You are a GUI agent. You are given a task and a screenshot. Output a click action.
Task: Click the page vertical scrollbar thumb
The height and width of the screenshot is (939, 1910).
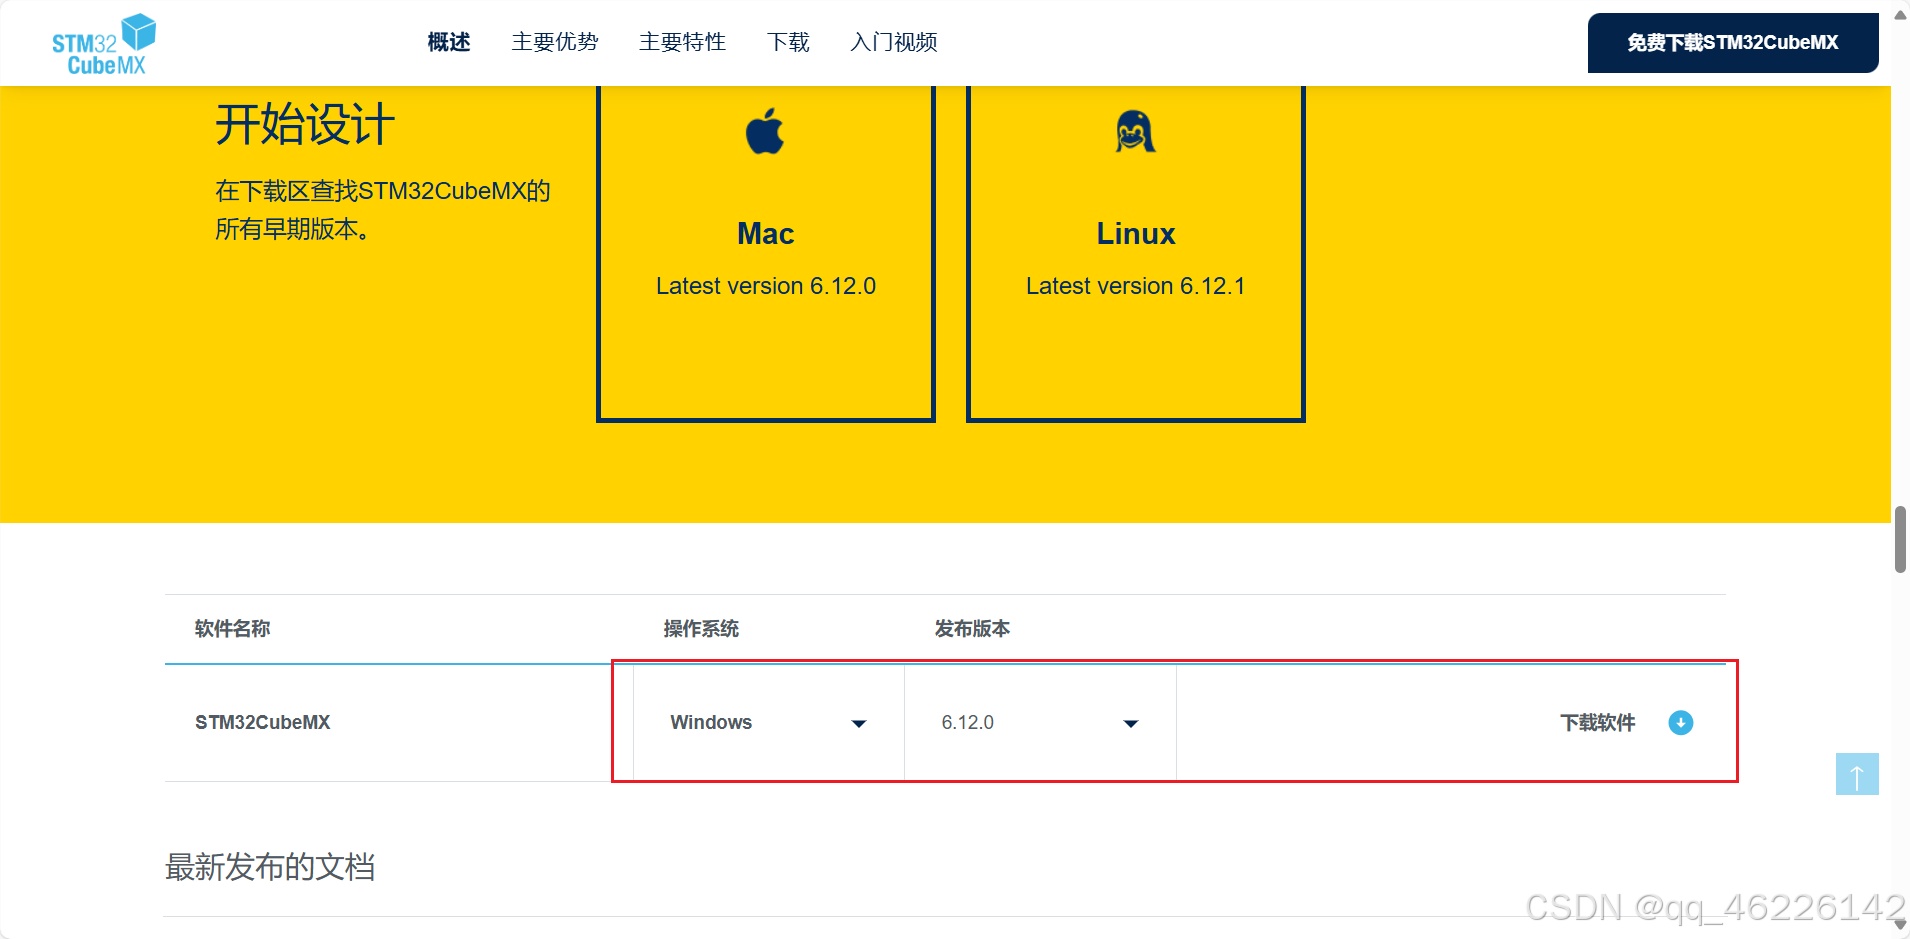pyautogui.click(x=1900, y=539)
